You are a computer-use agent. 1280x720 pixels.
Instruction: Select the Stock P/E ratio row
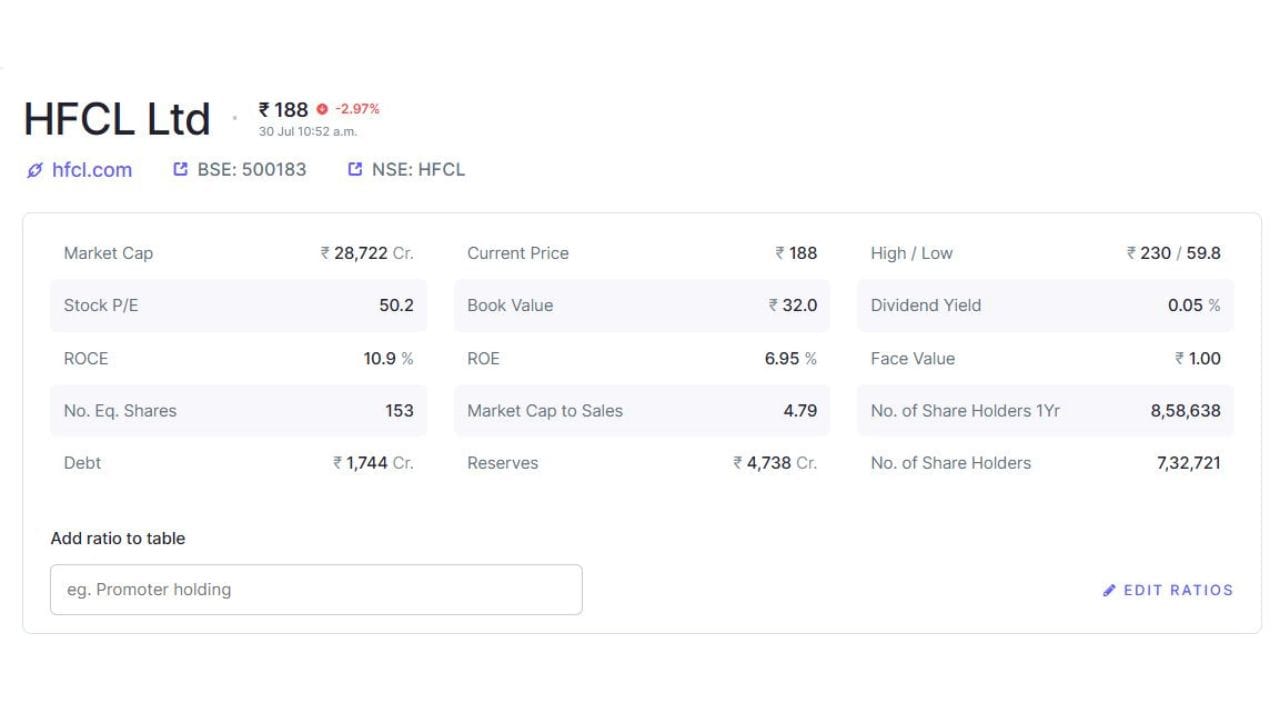point(238,305)
